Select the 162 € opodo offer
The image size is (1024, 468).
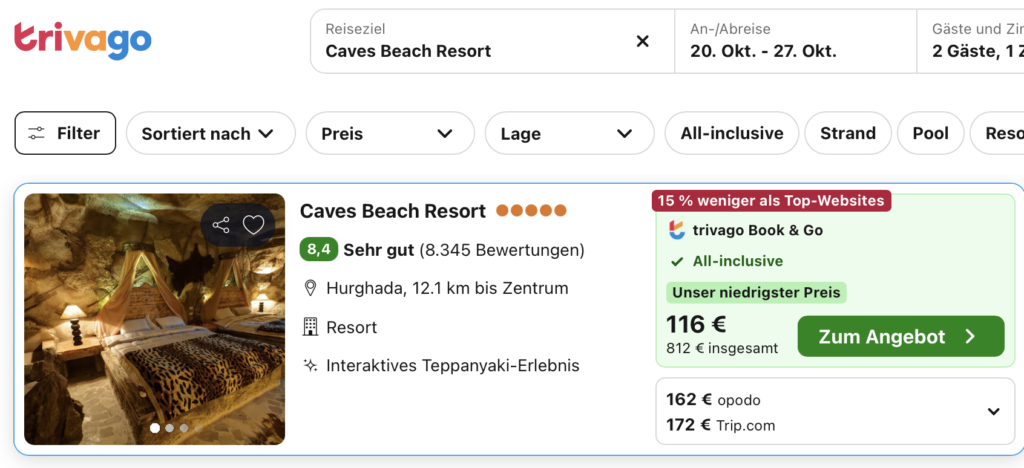[713, 399]
